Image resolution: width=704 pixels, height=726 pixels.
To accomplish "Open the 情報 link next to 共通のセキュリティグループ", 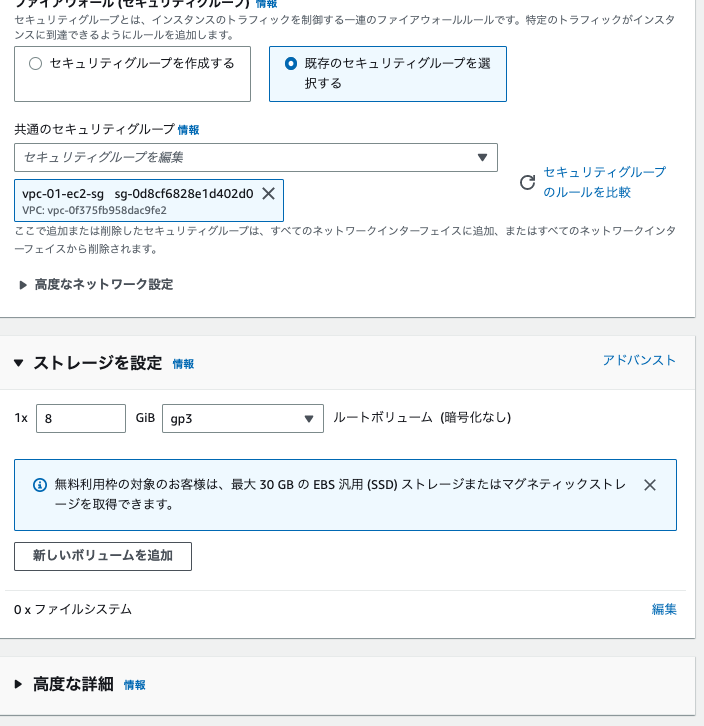I will 189,130.
